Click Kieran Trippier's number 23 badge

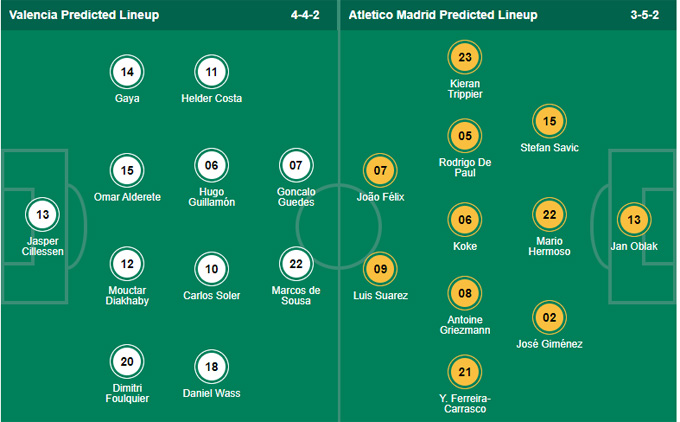pos(465,57)
